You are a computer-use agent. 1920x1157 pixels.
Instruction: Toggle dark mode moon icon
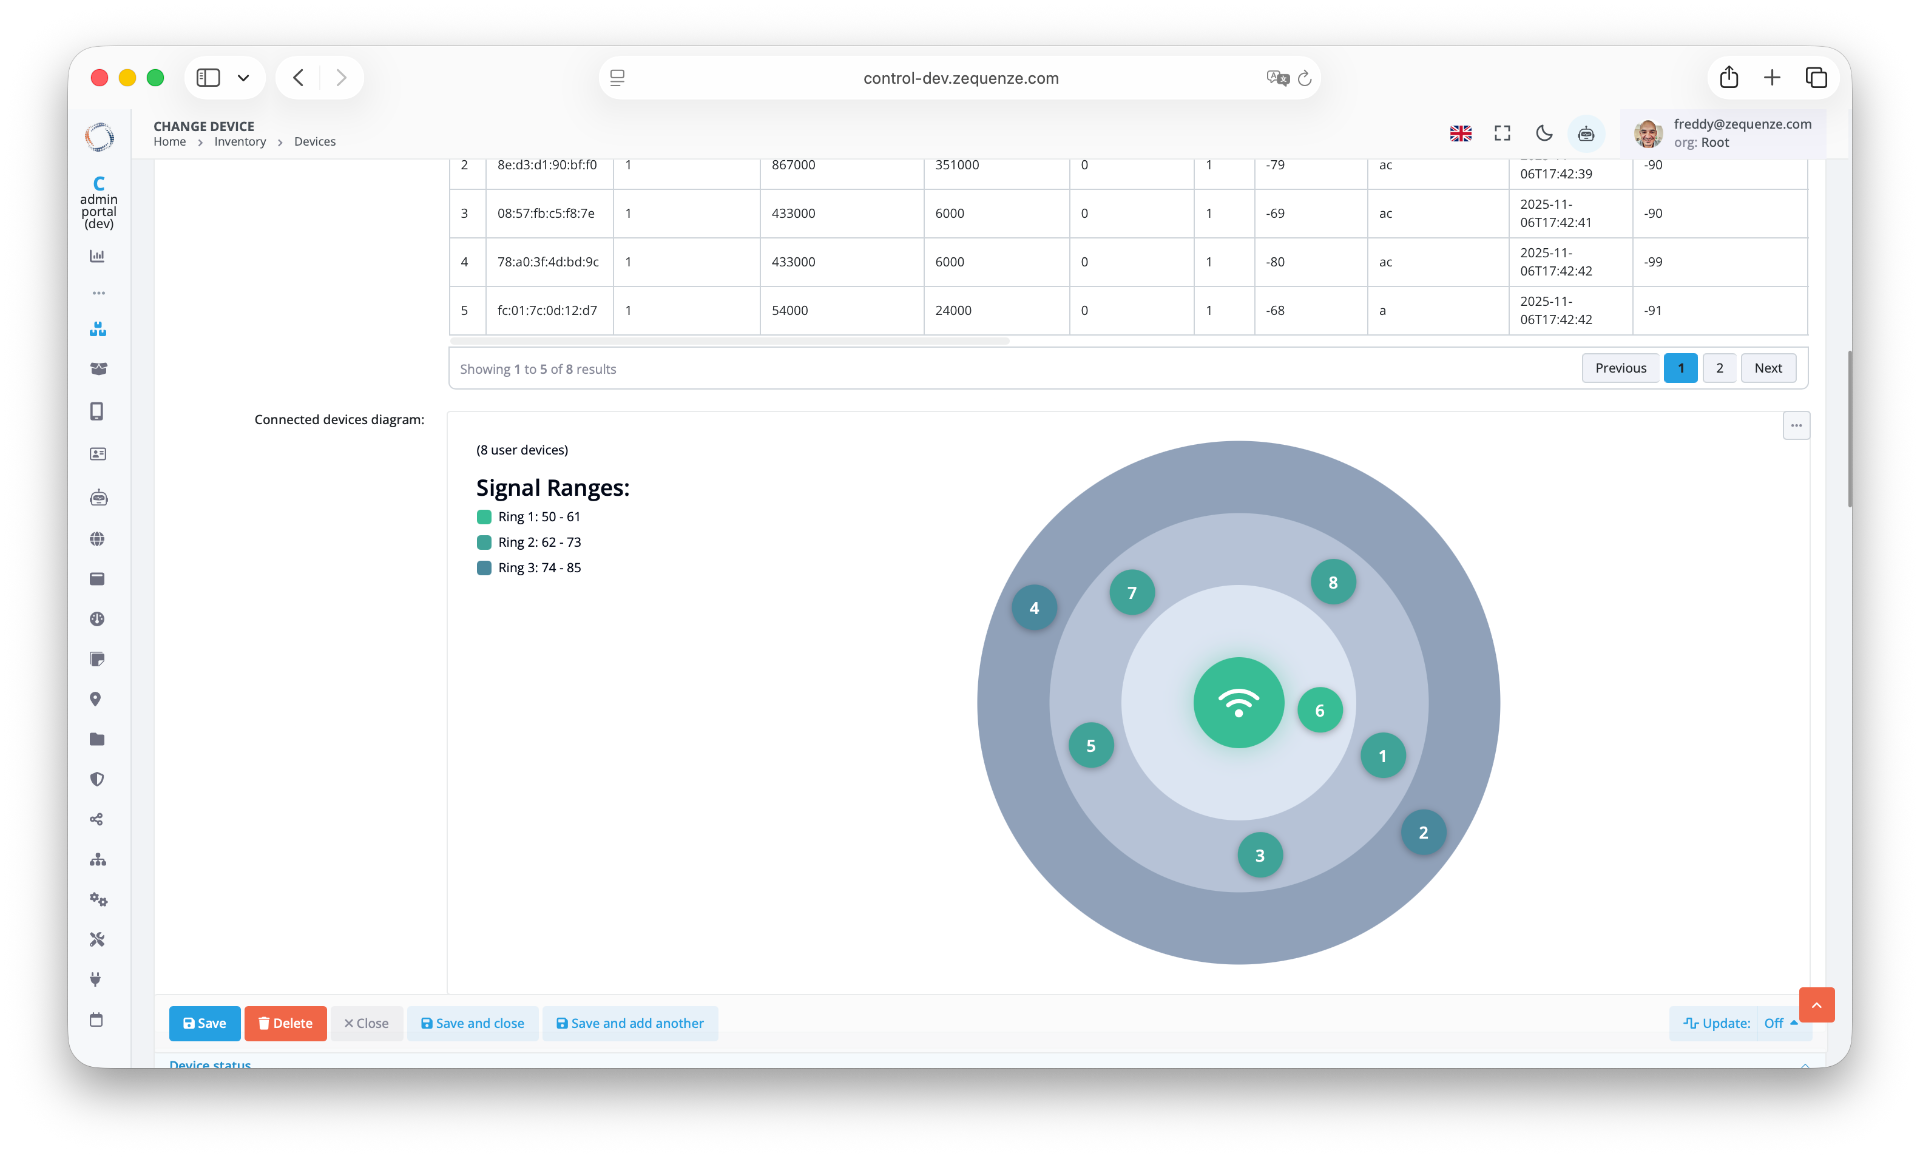click(1544, 133)
